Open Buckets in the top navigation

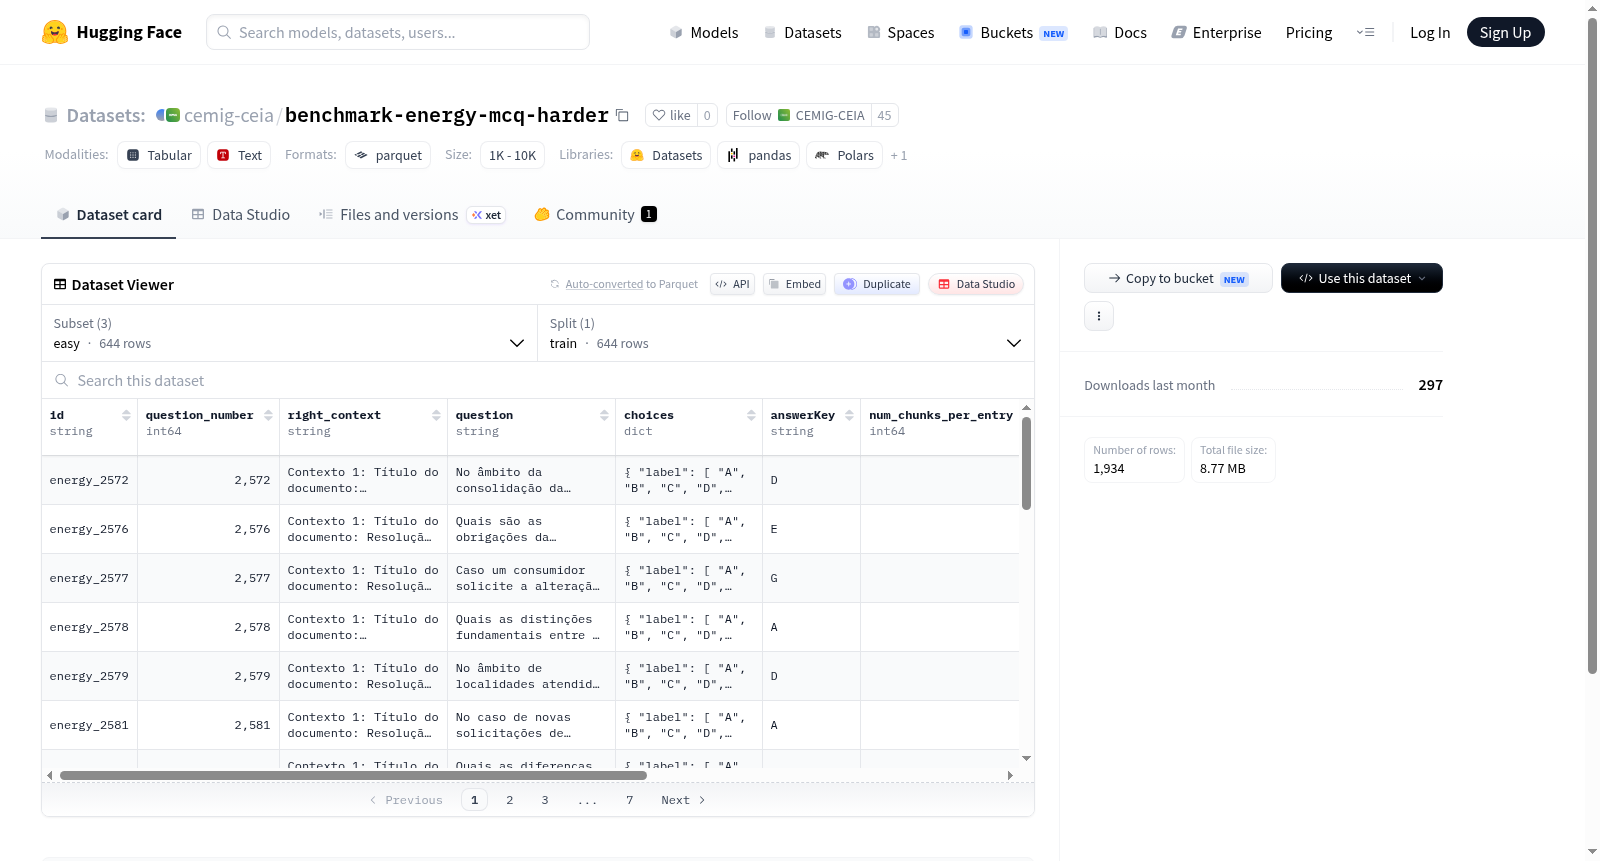[1013, 33]
